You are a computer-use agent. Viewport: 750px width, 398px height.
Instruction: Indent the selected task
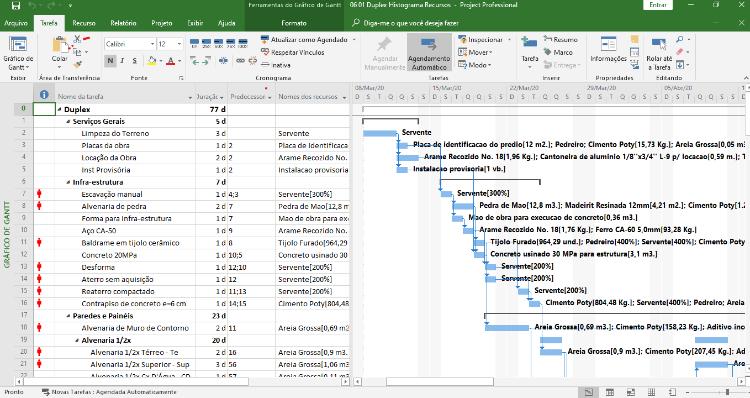pos(206,61)
